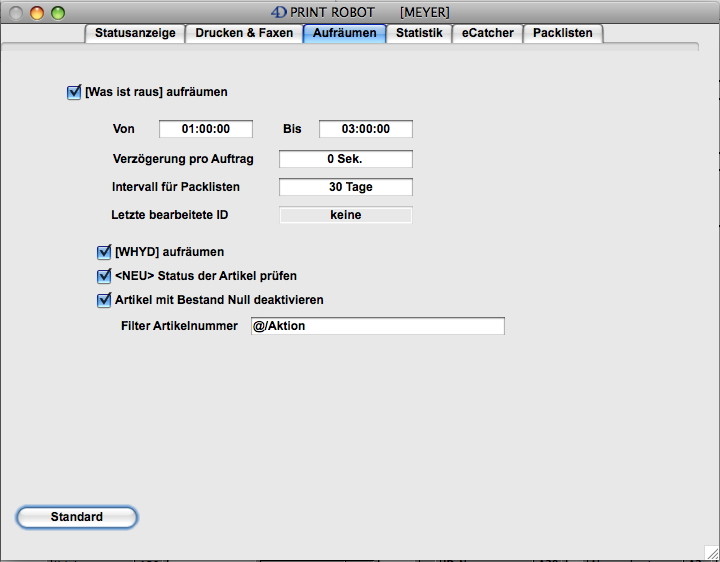Go to the Statistik tab
The width and height of the screenshot is (720, 562).
419,33
